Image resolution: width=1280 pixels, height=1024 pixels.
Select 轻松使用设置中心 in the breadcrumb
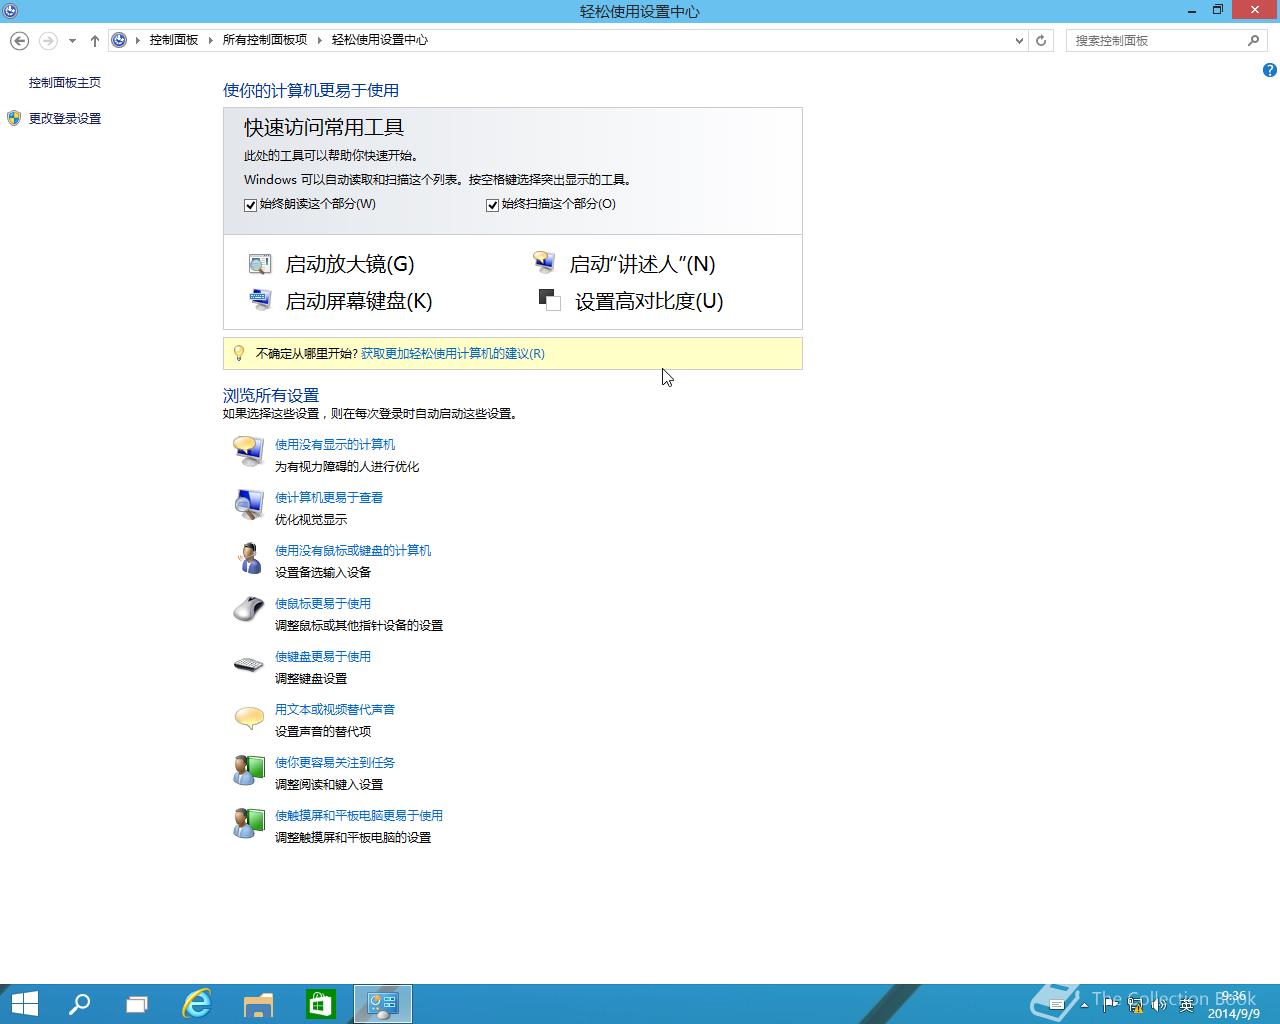pos(380,40)
